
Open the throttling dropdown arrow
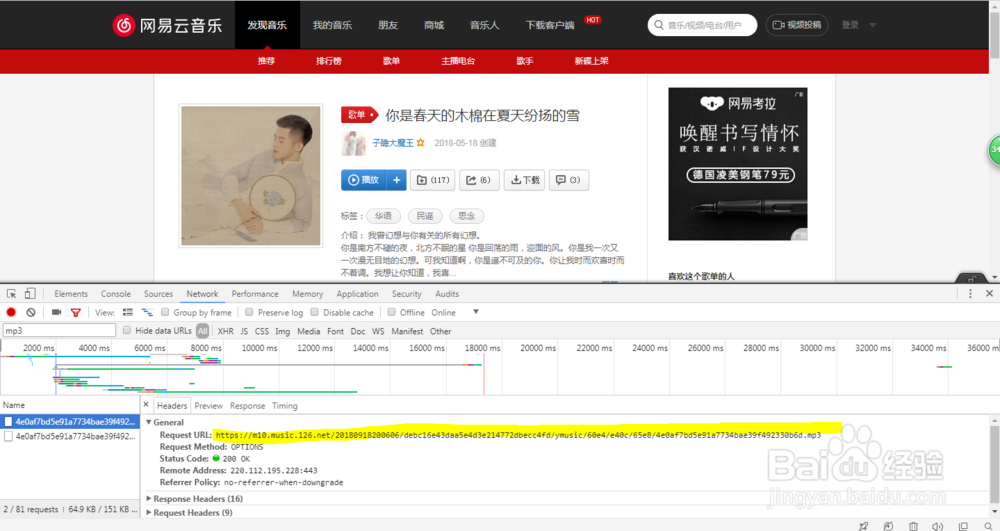476,312
